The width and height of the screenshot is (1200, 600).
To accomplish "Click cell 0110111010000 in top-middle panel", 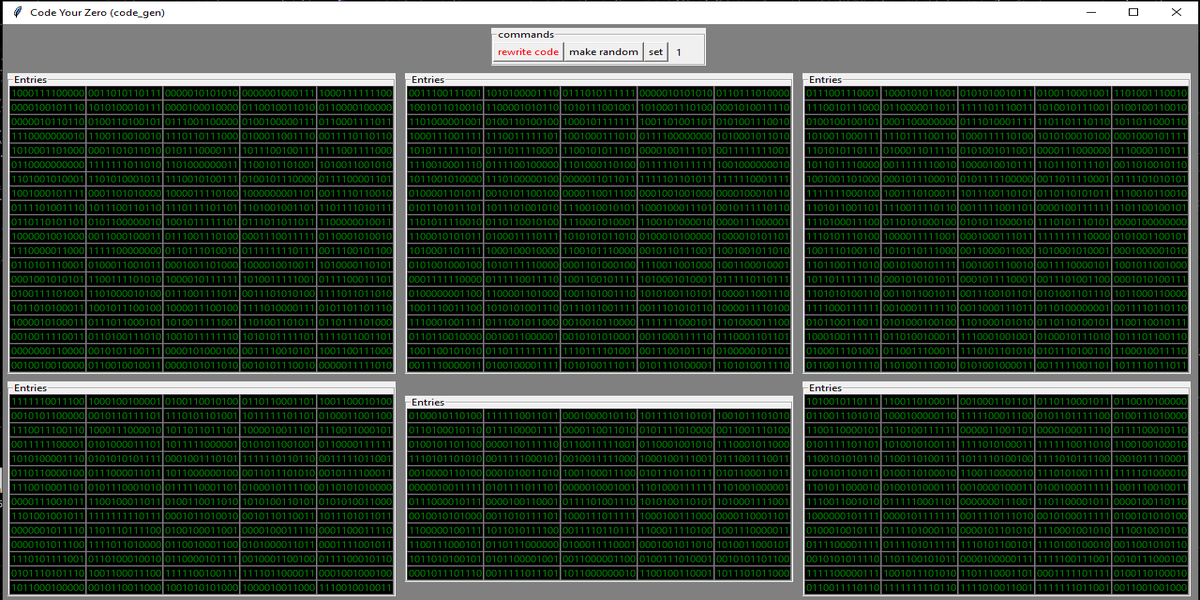I will click(x=754, y=93).
